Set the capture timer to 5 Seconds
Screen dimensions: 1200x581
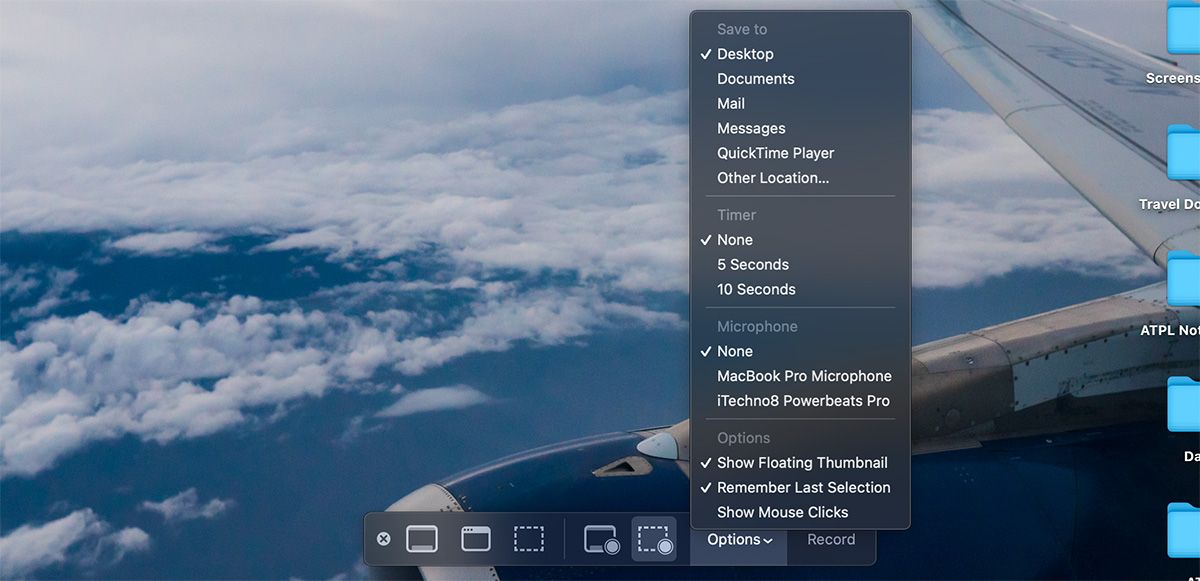click(752, 264)
